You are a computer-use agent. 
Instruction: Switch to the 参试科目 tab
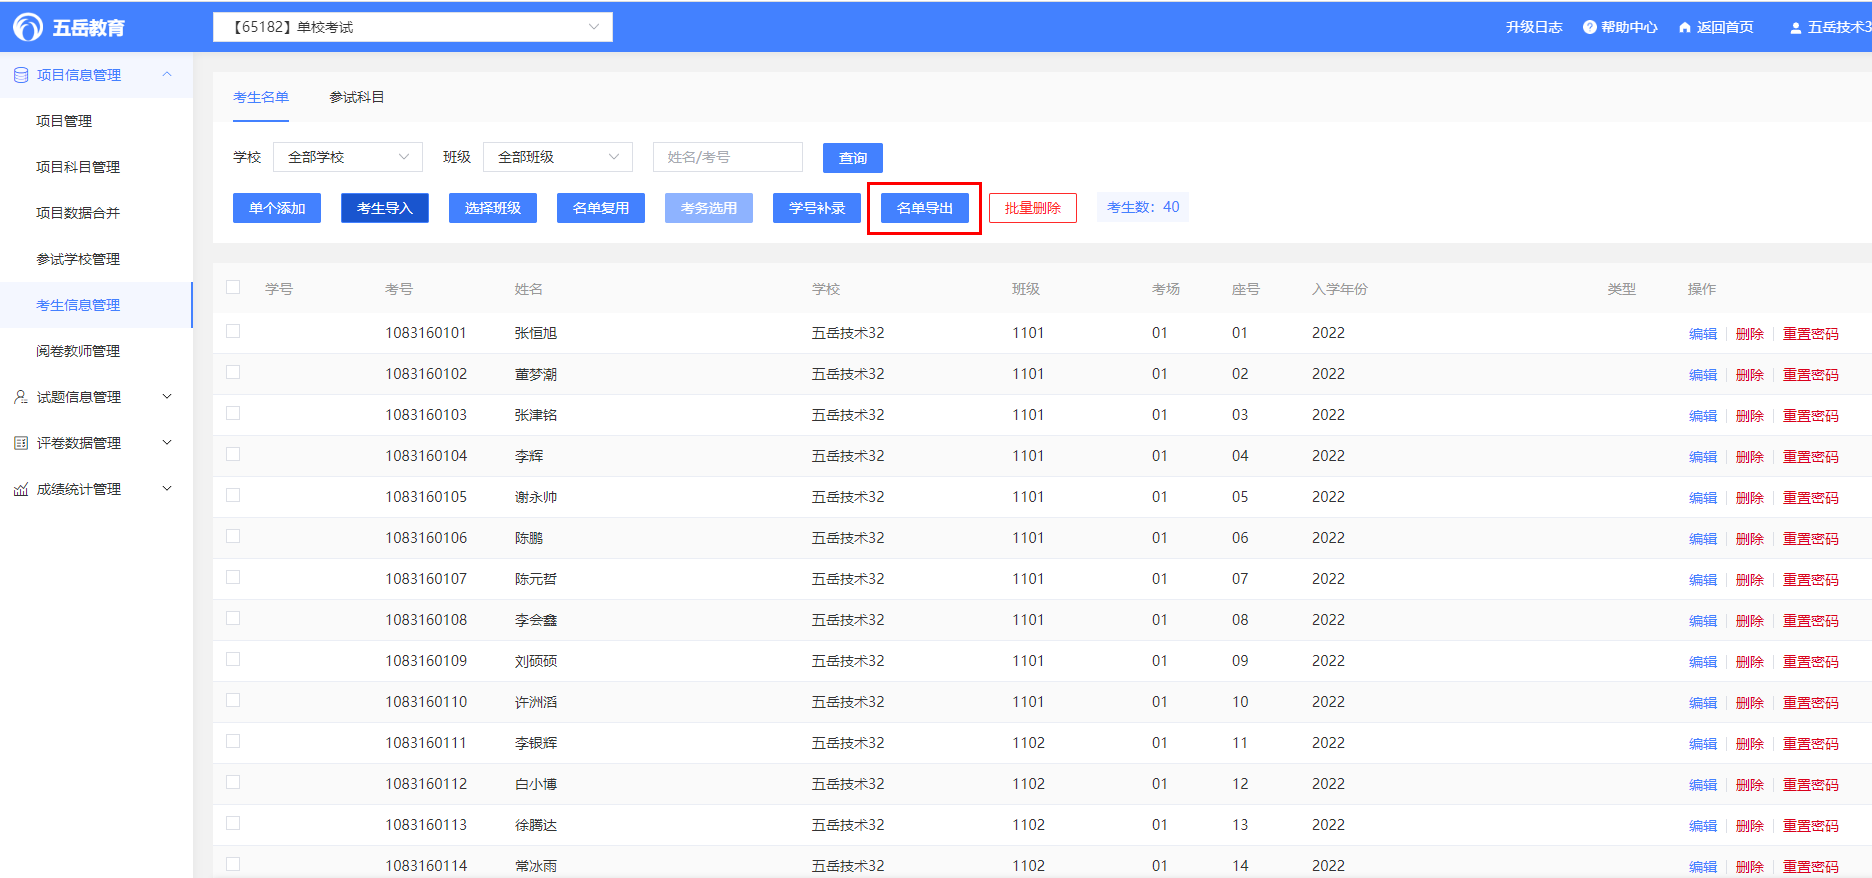point(356,97)
